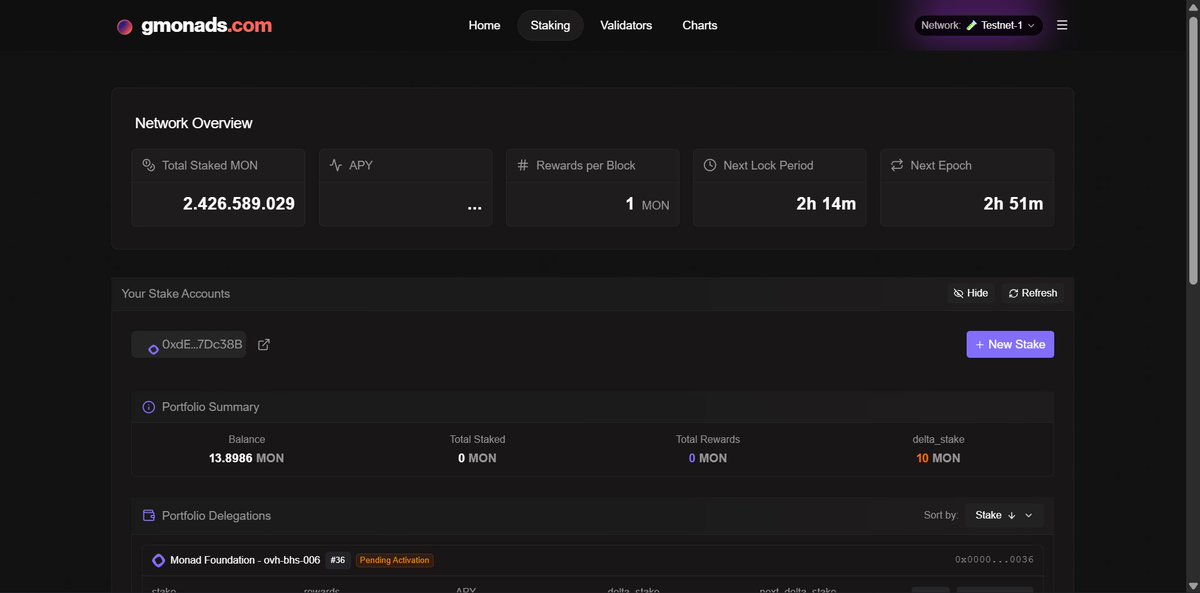Click the 2.426.589.029 total staked value
This screenshot has height=593, width=1200.
(x=239, y=204)
